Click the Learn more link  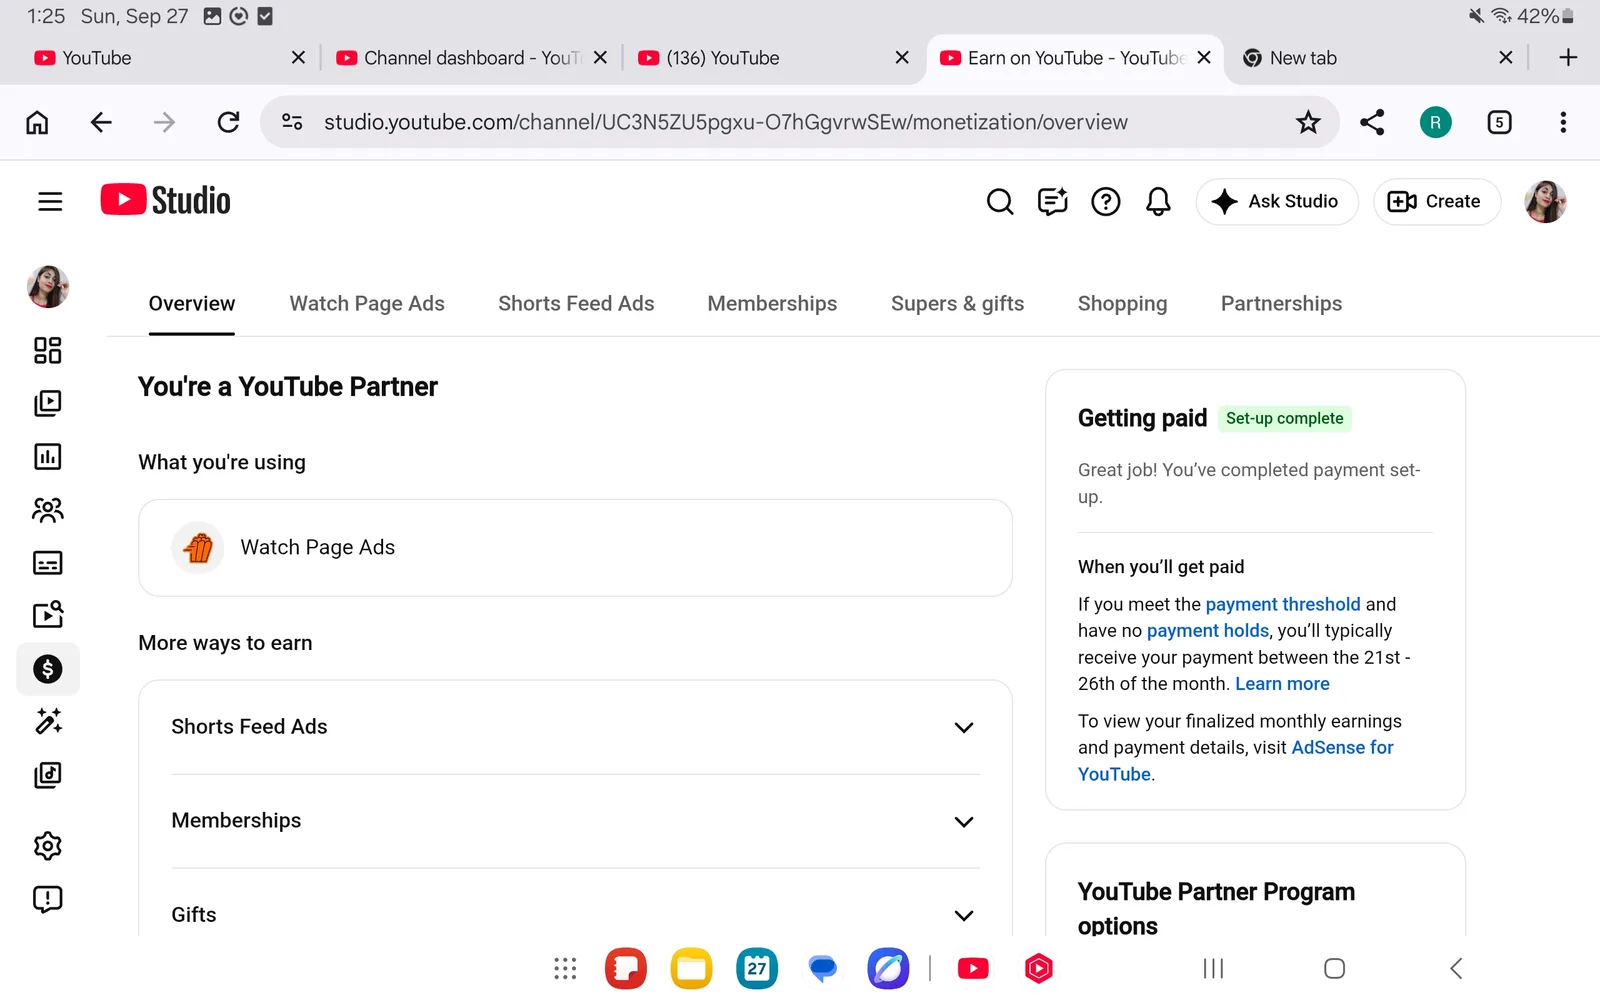tap(1282, 684)
